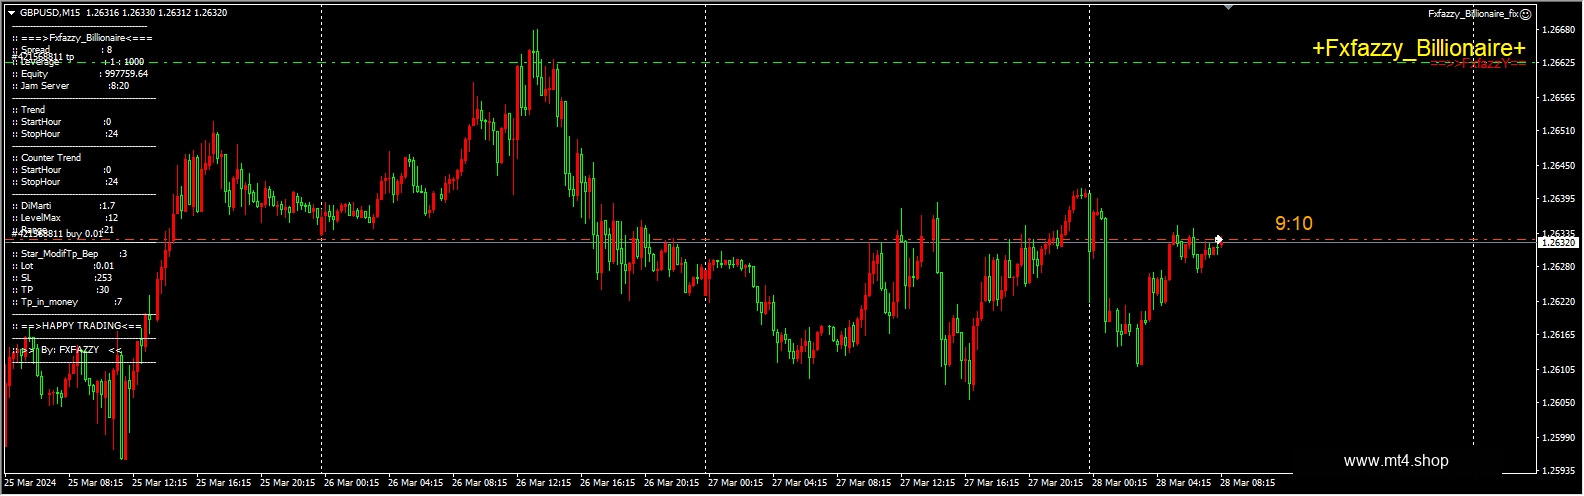Click the Expert Advisor smiley face icon
Screen dimensions: 1584x496
pyautogui.click(x=1525, y=14)
